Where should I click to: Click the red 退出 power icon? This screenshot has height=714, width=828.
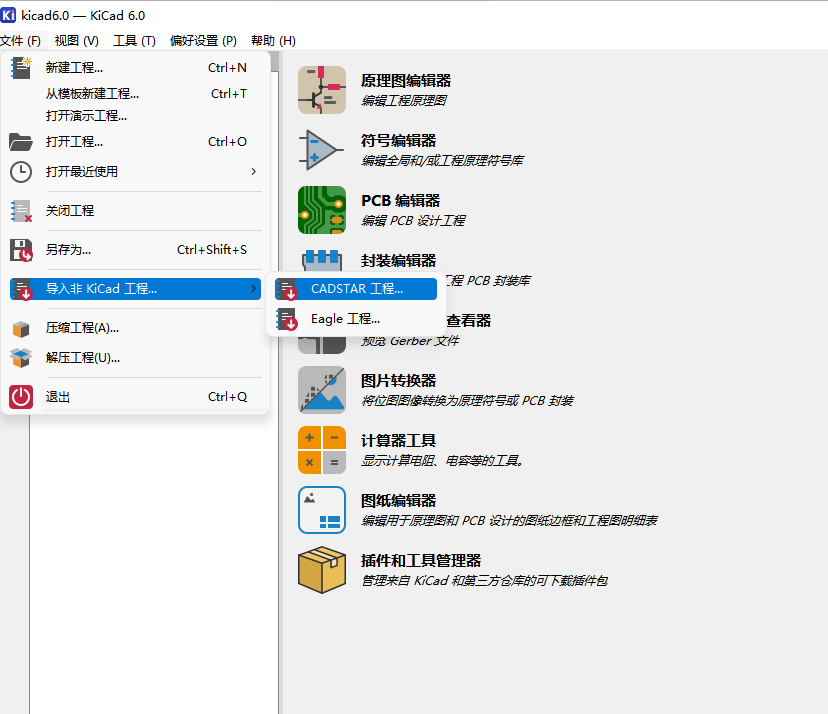click(x=21, y=397)
